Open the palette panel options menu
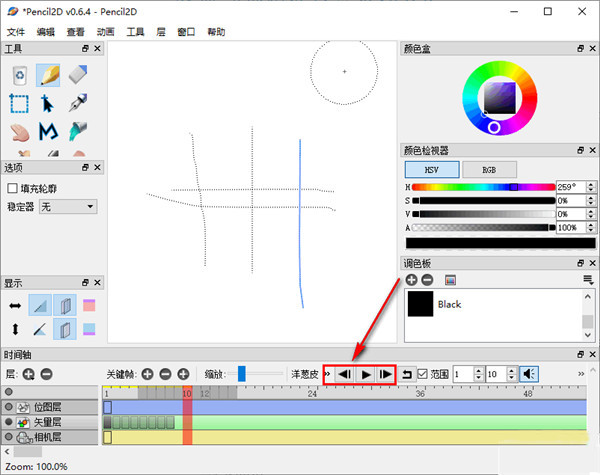The height and width of the screenshot is (475, 600). [588, 280]
